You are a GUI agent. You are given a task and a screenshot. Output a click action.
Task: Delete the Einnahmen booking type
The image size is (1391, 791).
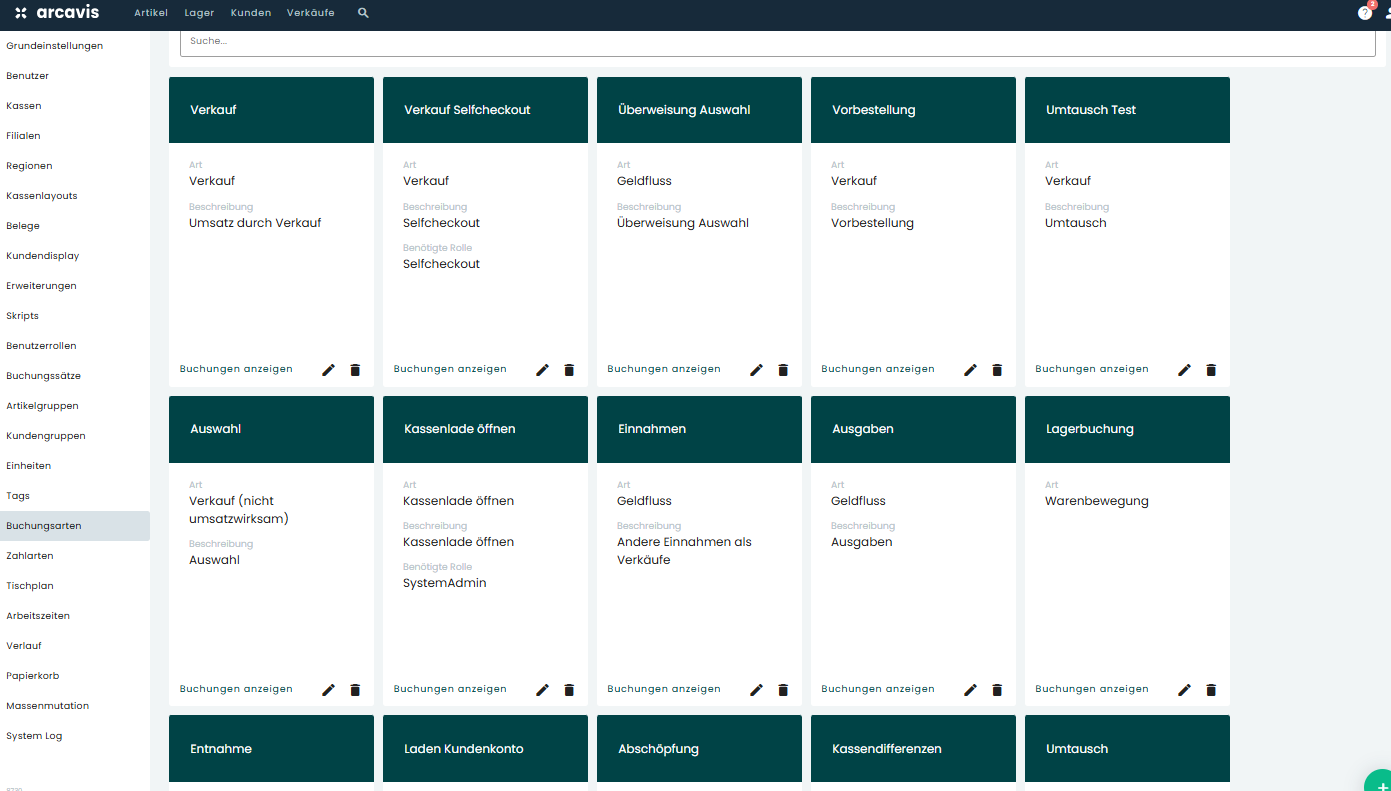[783, 690]
